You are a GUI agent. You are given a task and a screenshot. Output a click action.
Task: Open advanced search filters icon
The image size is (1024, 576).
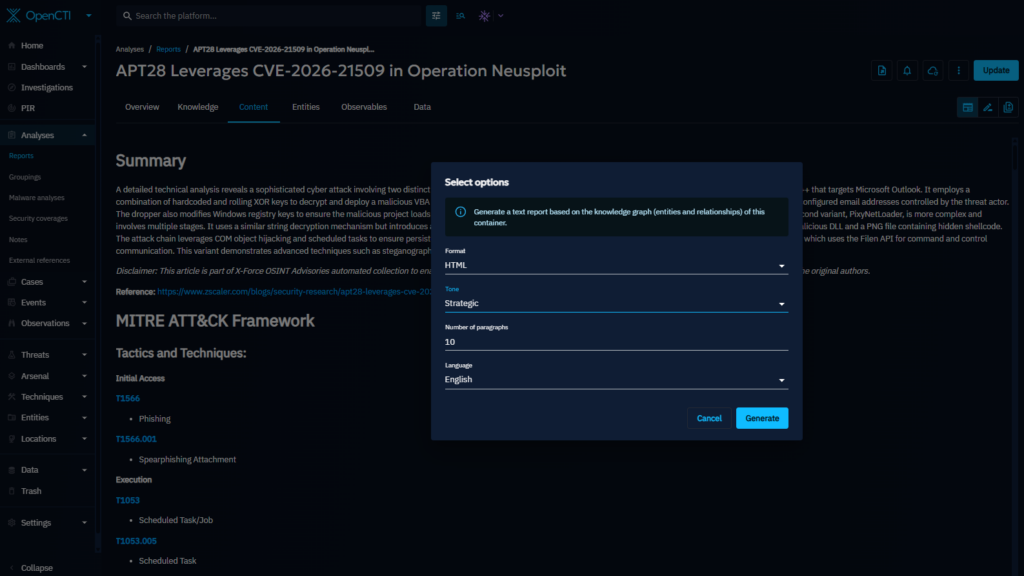pos(436,16)
